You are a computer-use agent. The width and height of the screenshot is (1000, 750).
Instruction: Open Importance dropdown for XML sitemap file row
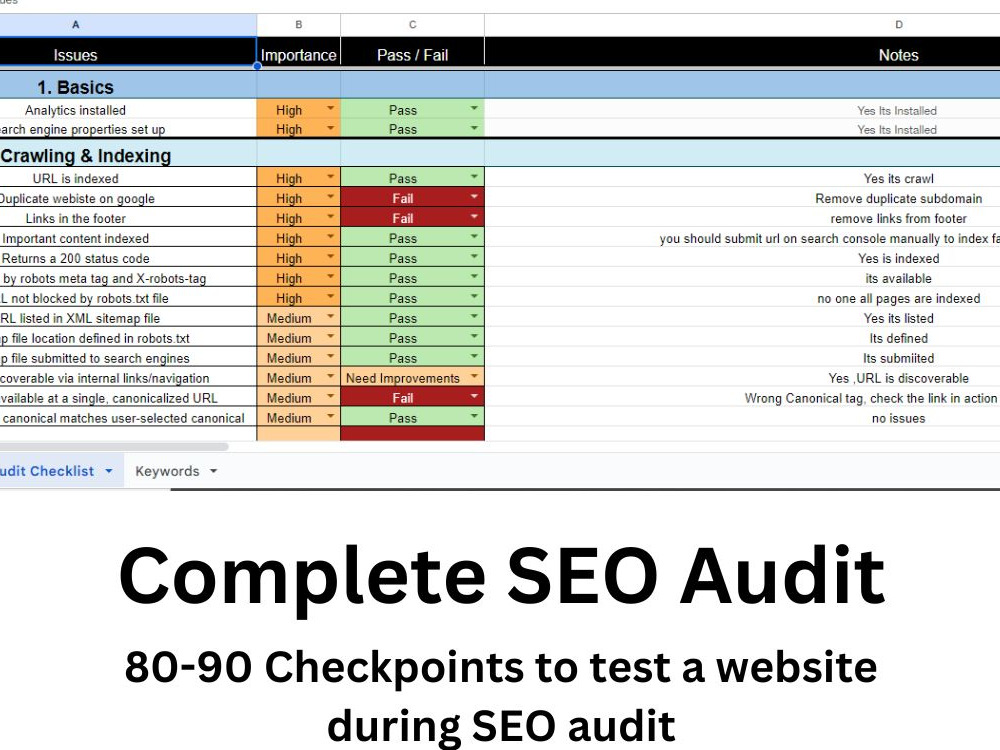(330, 316)
